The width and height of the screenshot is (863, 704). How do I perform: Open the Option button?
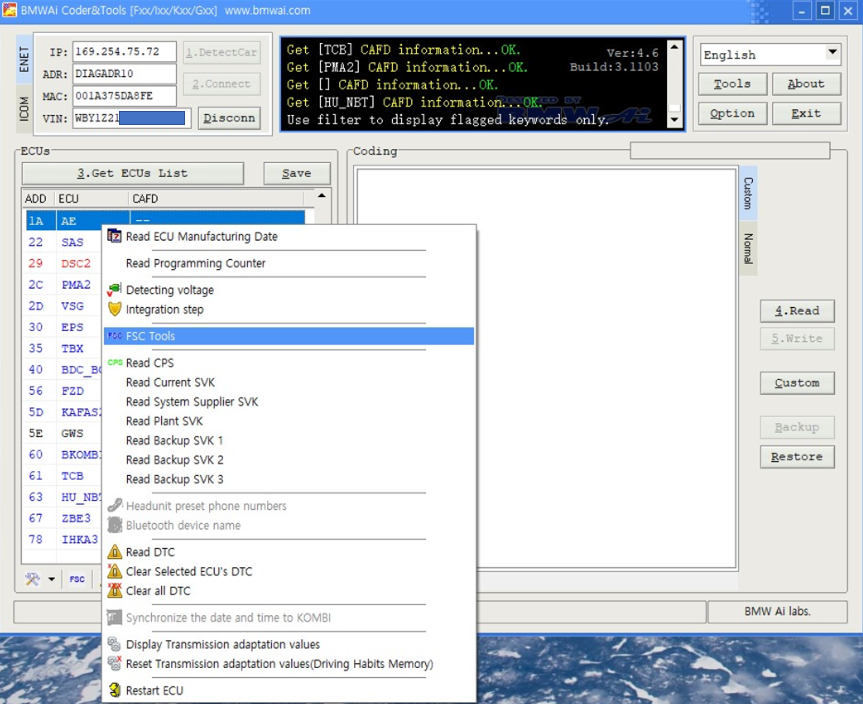tap(733, 113)
